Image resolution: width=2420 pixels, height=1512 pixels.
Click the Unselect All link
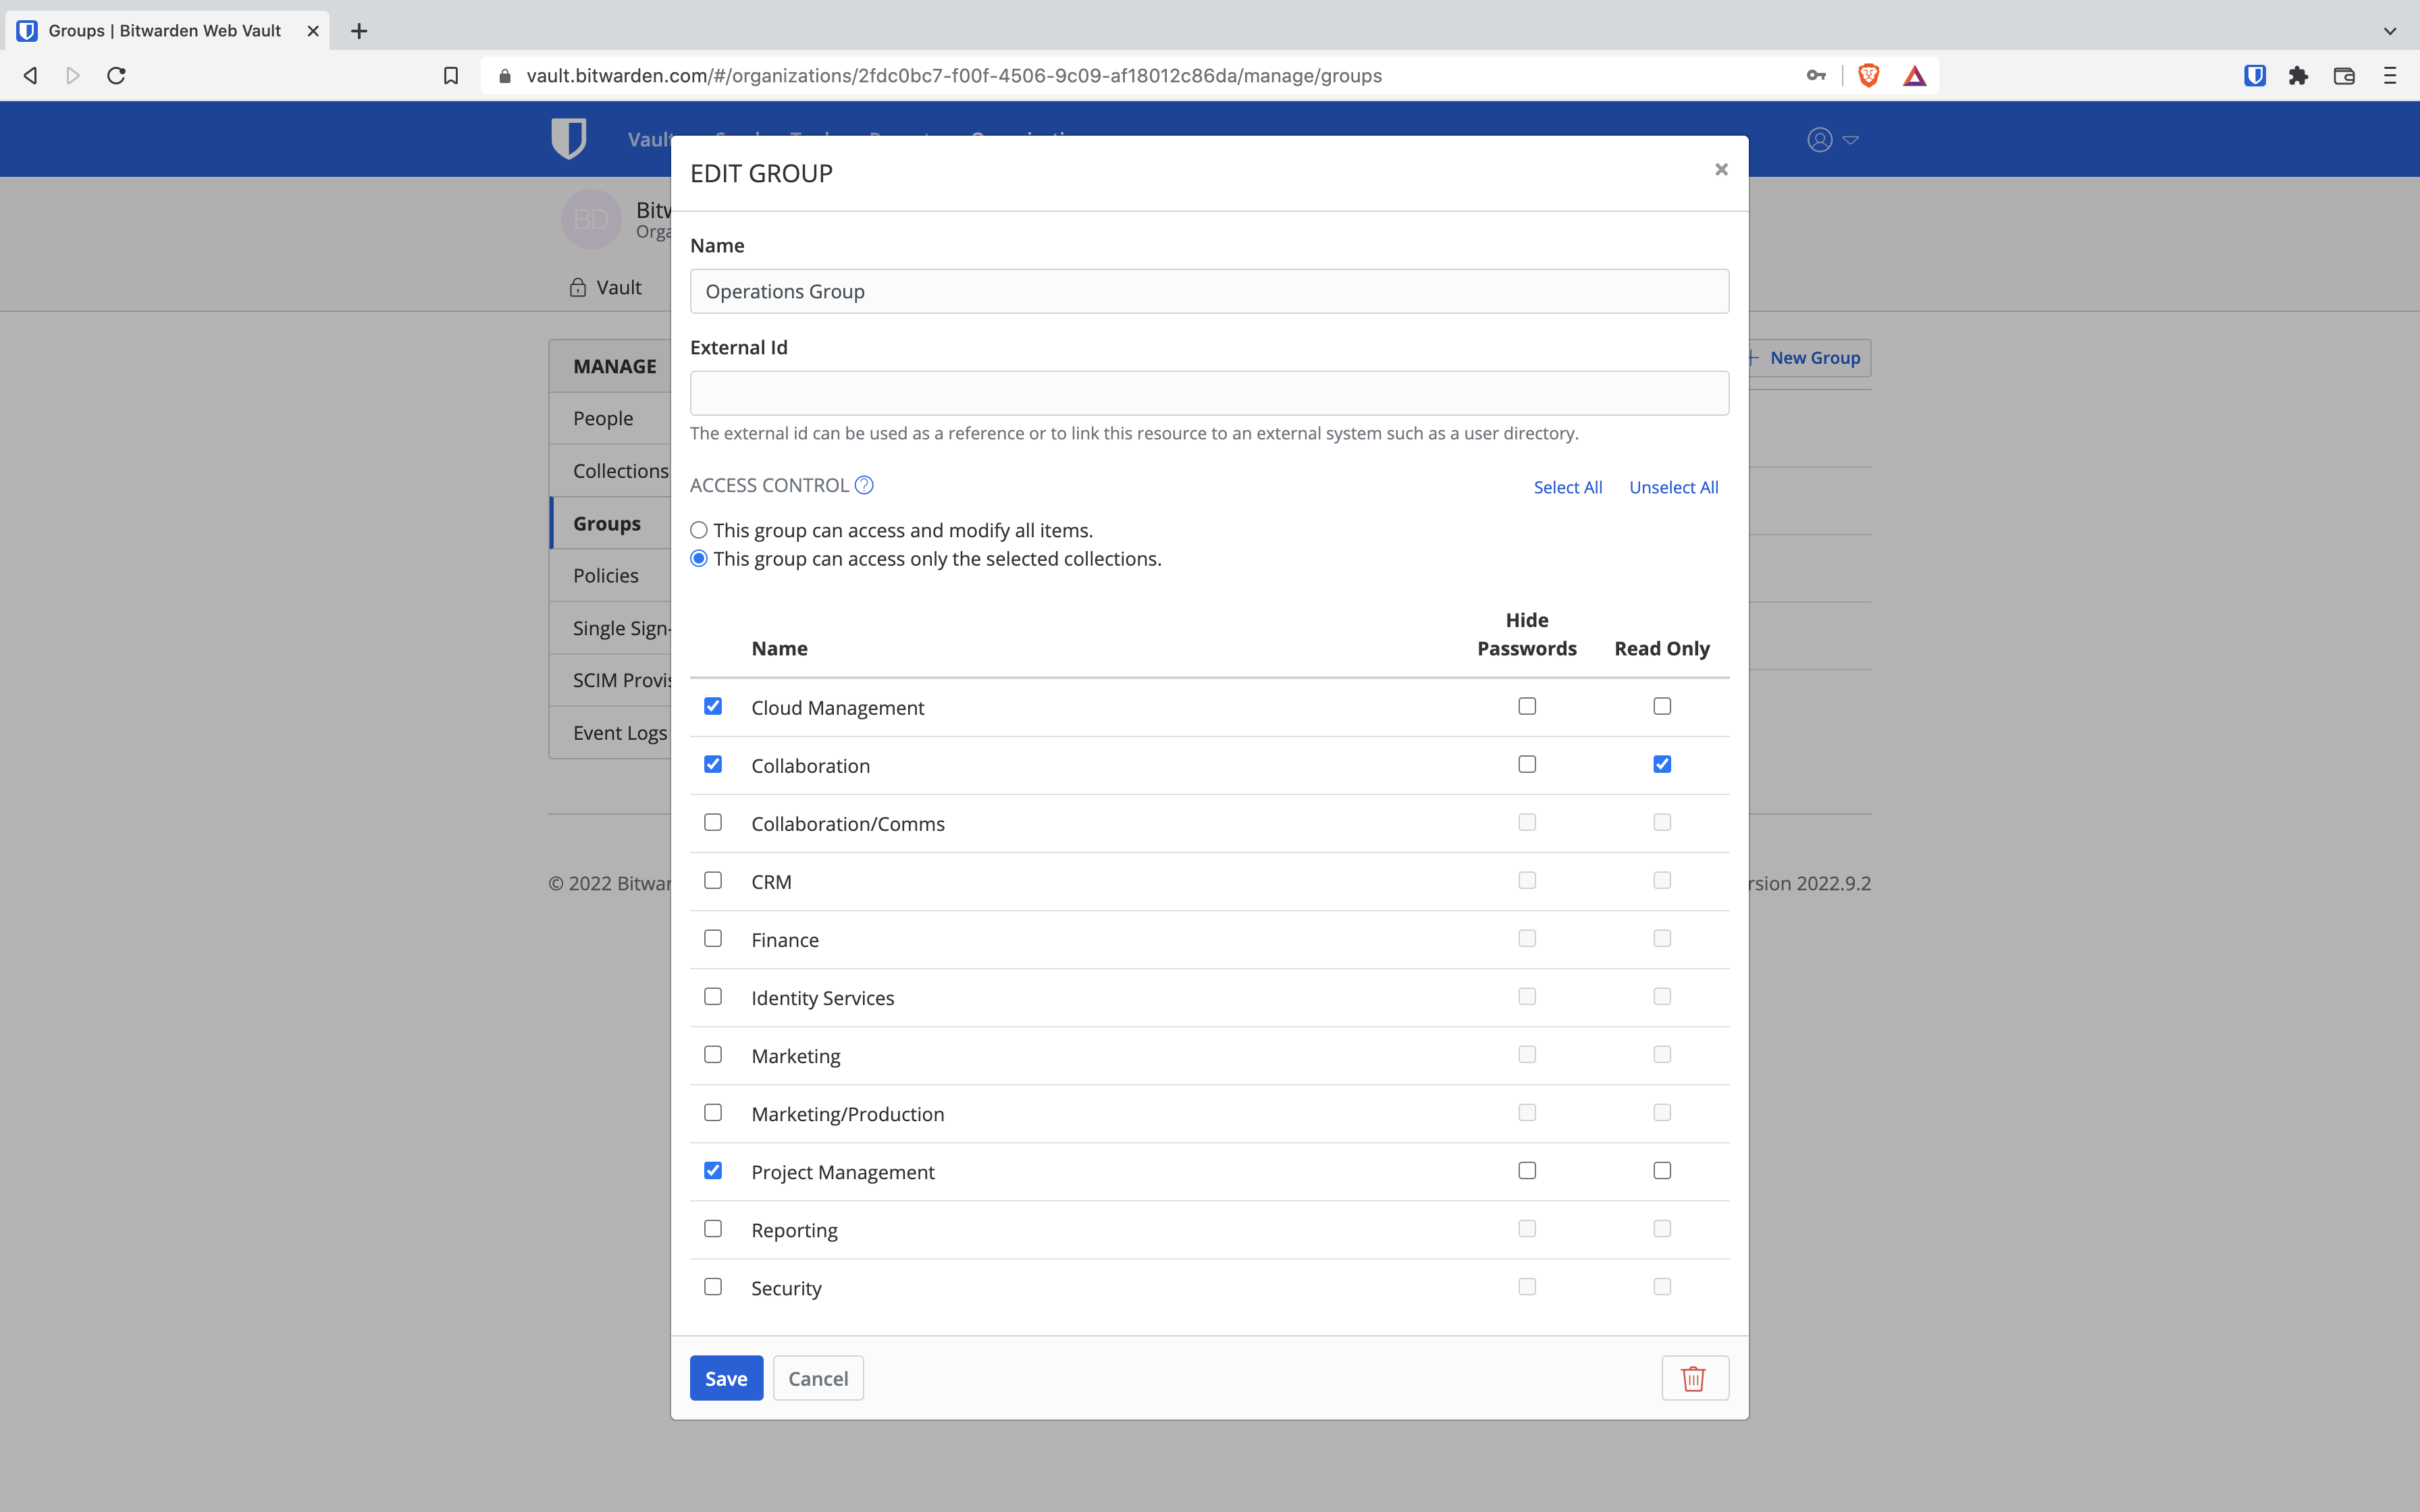pos(1673,487)
